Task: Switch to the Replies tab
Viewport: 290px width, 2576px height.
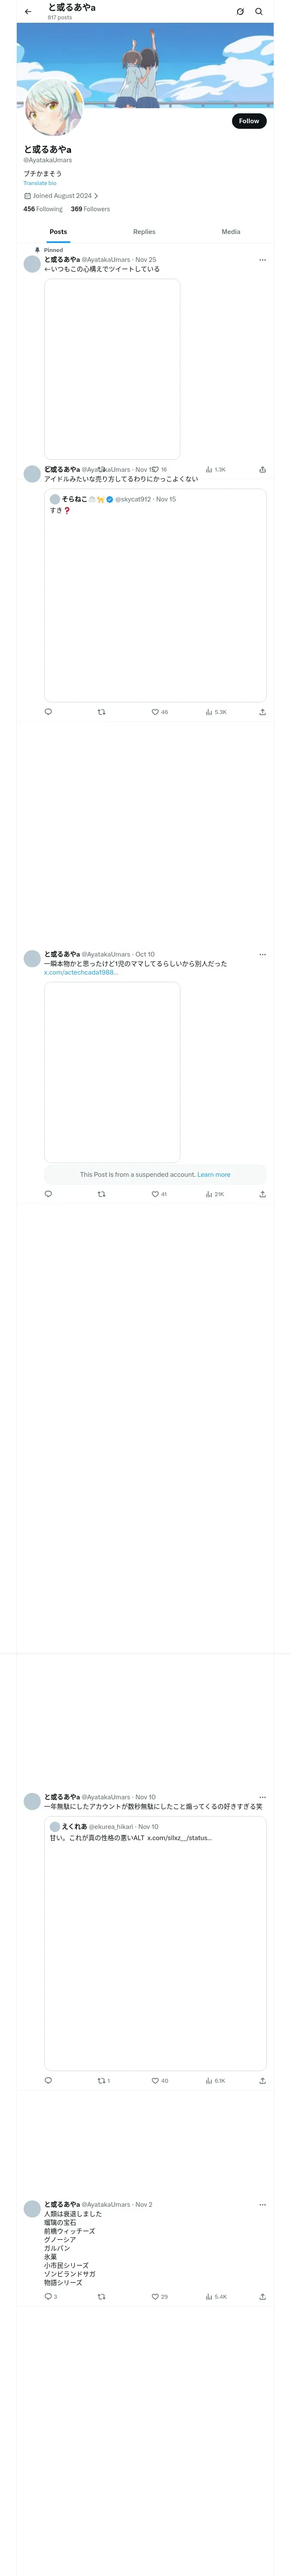Action: tap(144, 232)
